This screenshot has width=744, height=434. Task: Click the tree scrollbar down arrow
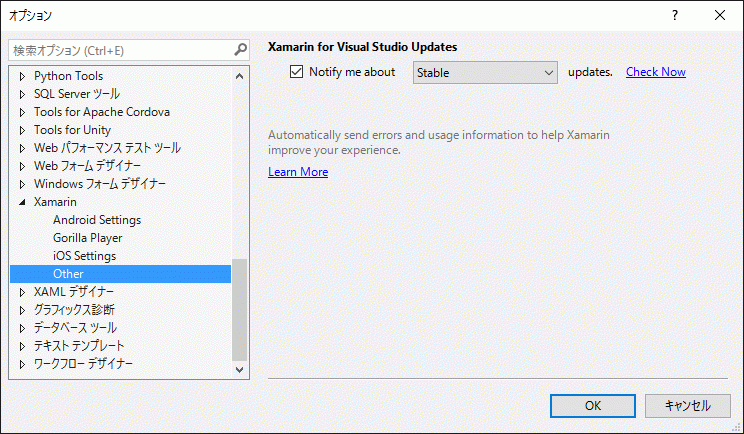click(240, 369)
